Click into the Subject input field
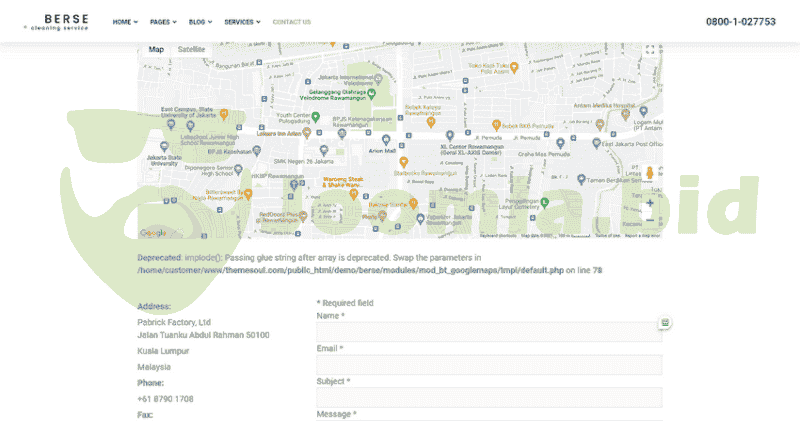800x421 pixels. coord(489,397)
